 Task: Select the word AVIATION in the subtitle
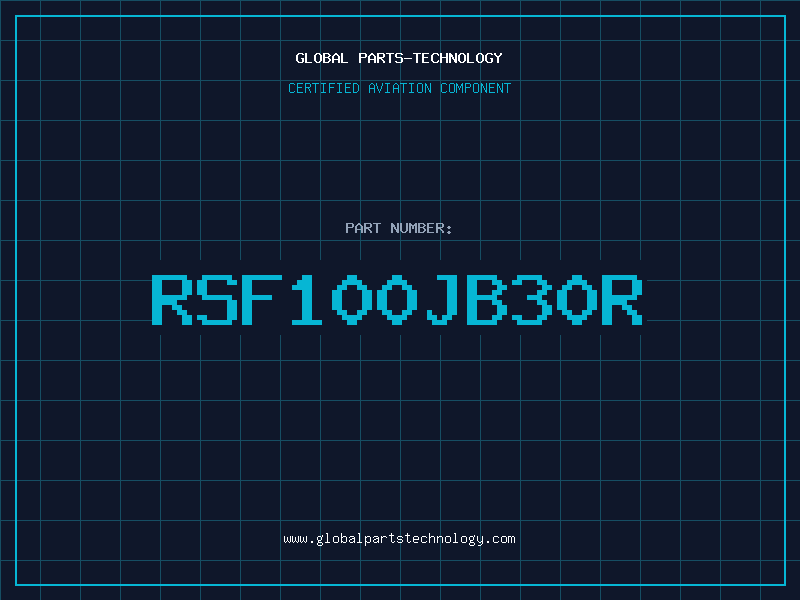tap(400, 88)
